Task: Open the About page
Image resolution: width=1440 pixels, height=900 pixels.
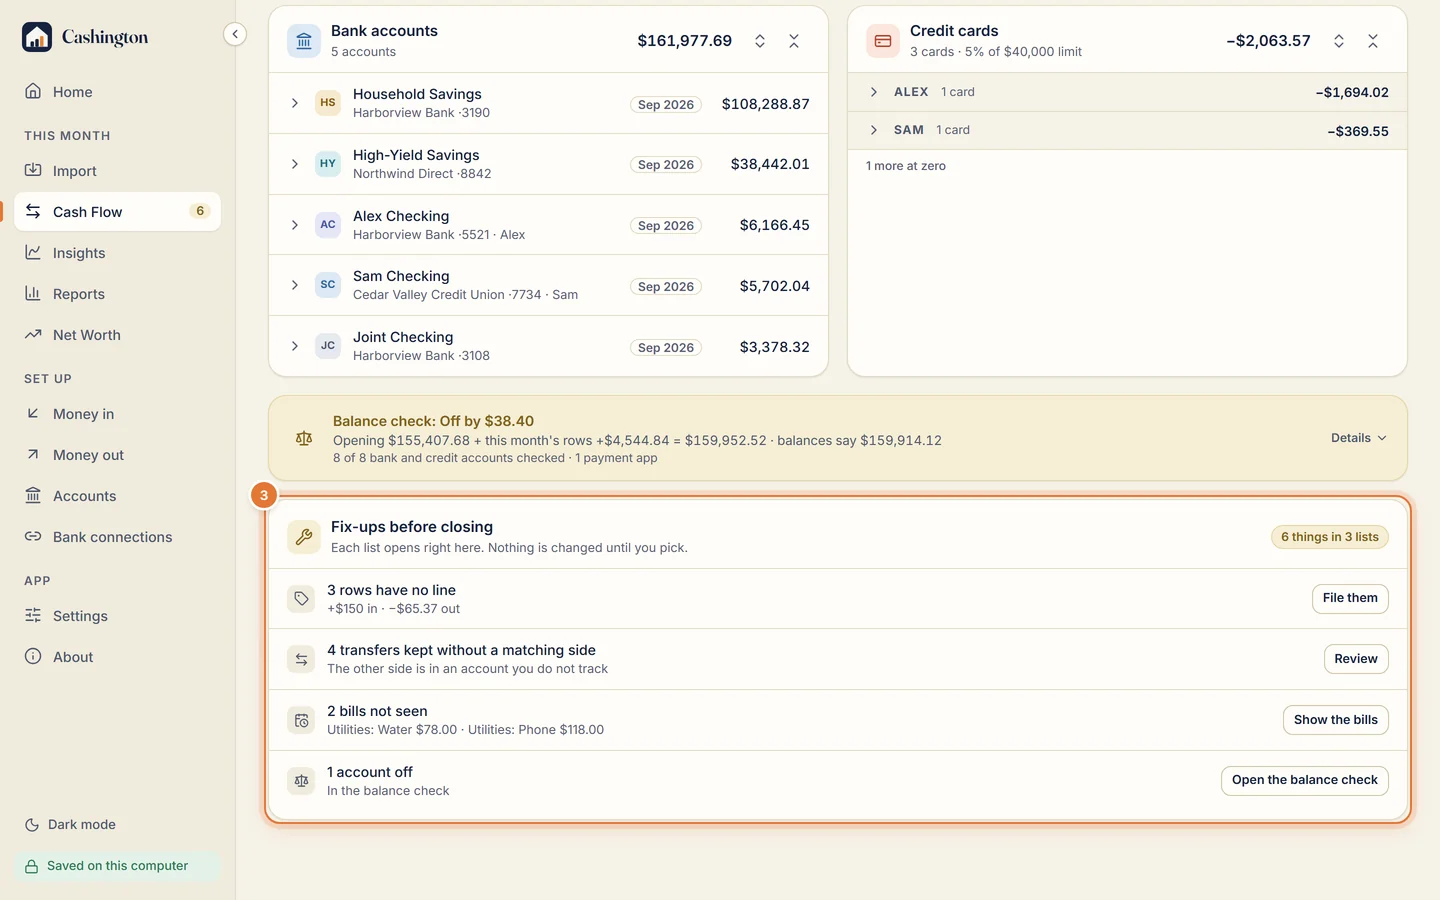Action: point(118,657)
